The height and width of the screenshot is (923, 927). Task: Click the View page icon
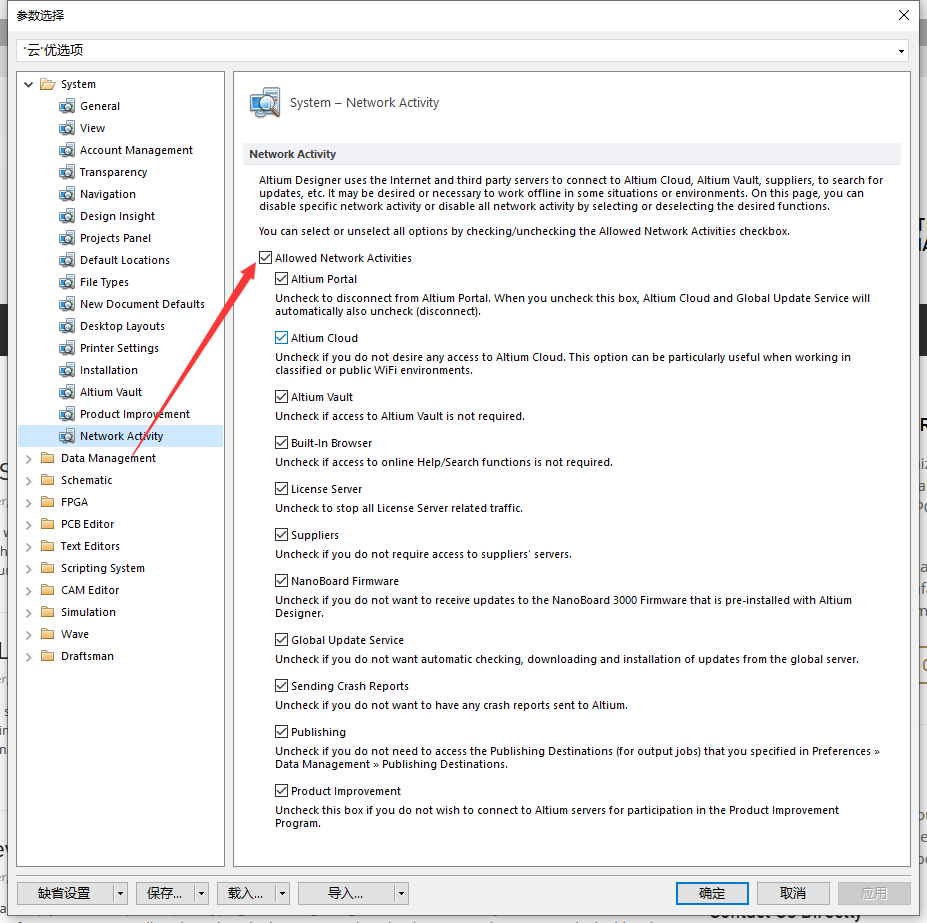tap(67, 128)
